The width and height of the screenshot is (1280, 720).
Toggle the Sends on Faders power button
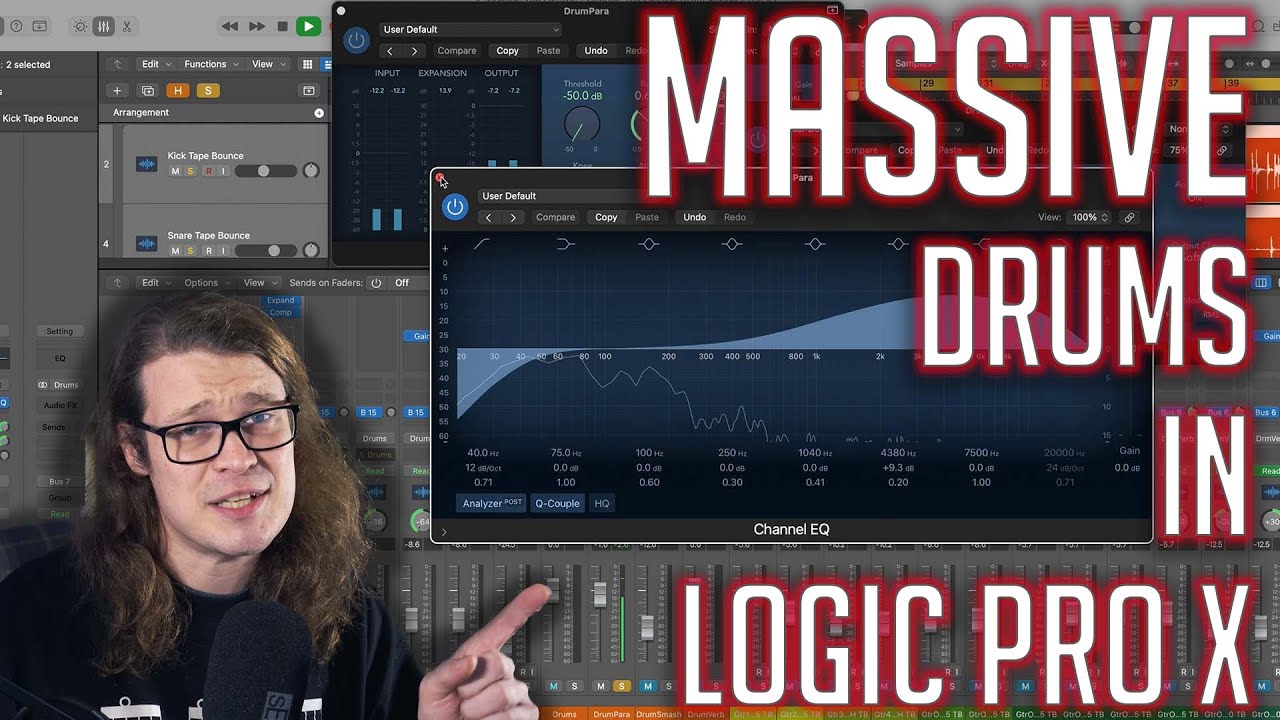tap(376, 283)
